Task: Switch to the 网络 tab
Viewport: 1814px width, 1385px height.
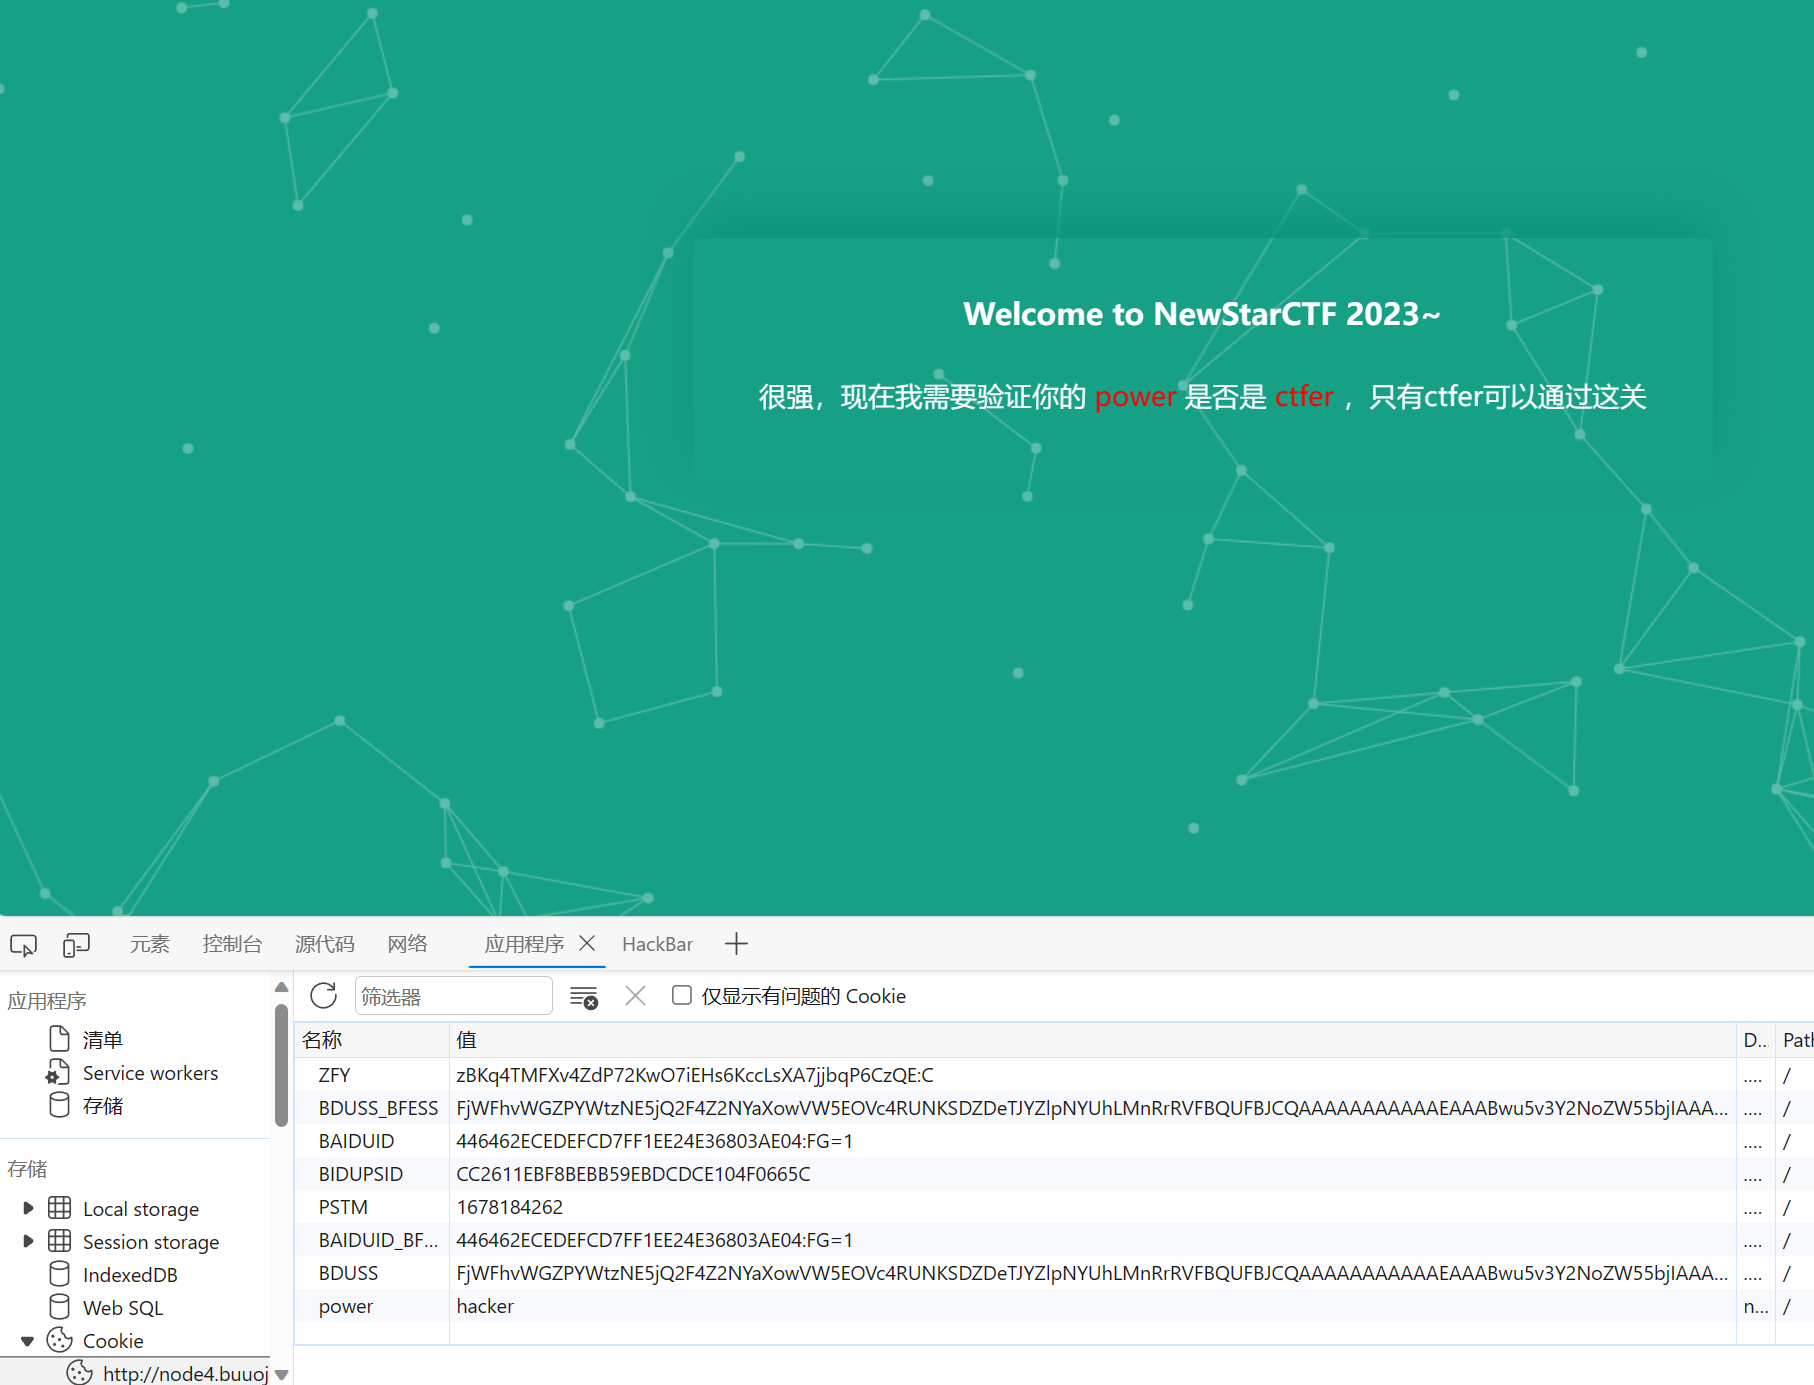Action: 408,944
